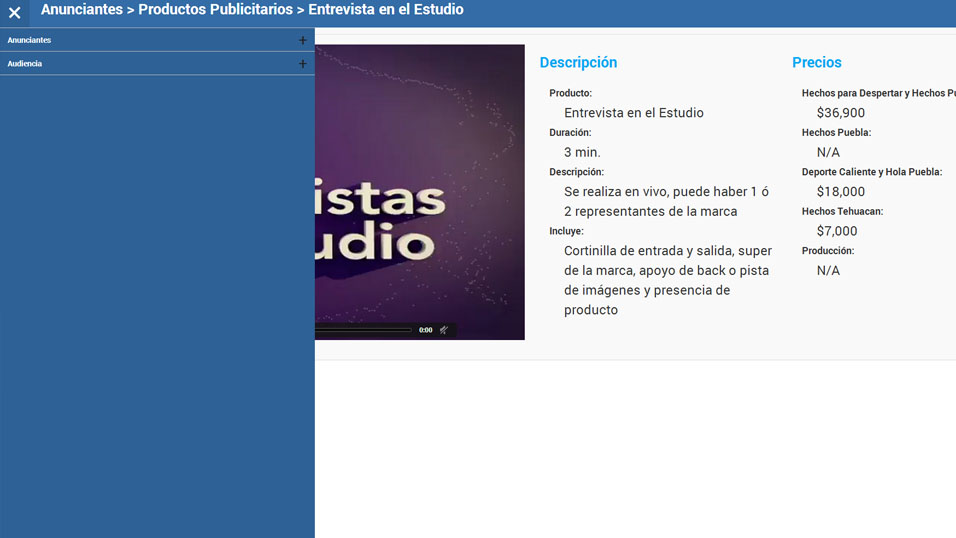Select the Audiencia sidebar menu item
The image size is (956, 538).
pyautogui.click(x=25, y=64)
